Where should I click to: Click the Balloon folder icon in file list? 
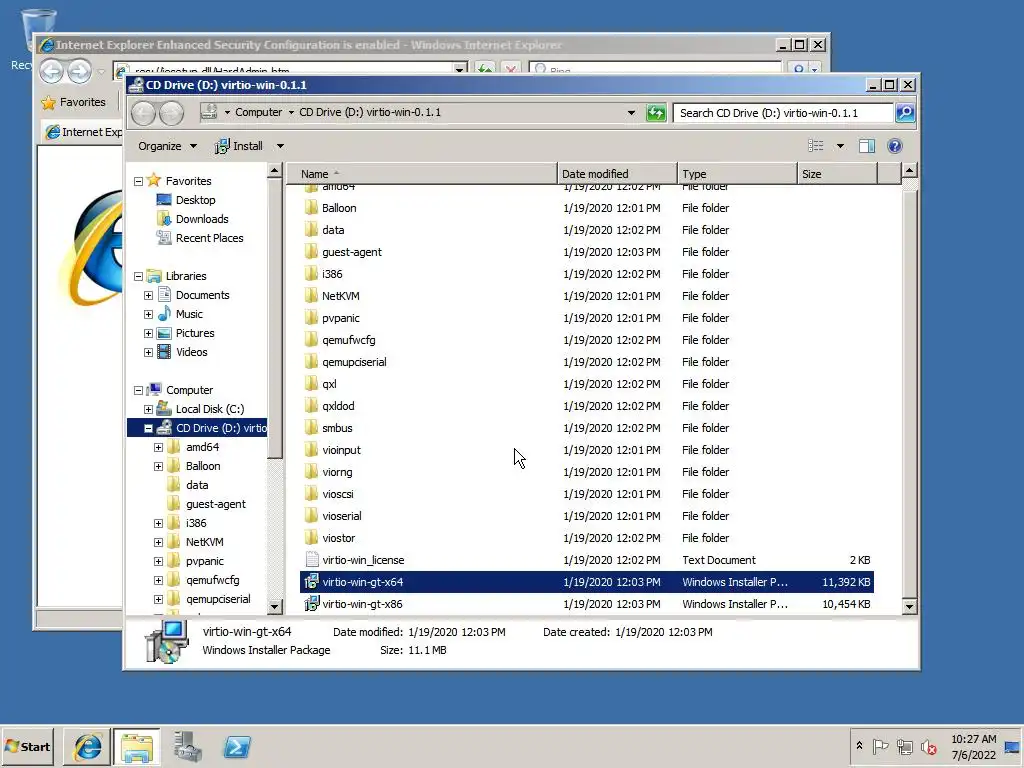coord(312,208)
